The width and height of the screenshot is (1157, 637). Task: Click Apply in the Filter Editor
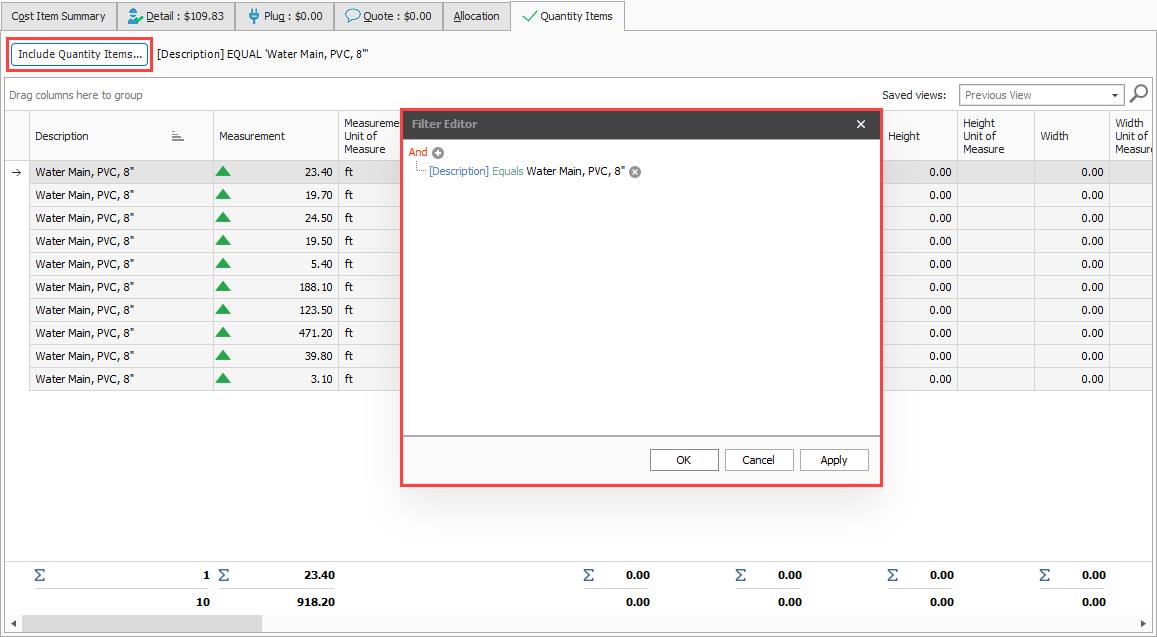(x=833, y=460)
